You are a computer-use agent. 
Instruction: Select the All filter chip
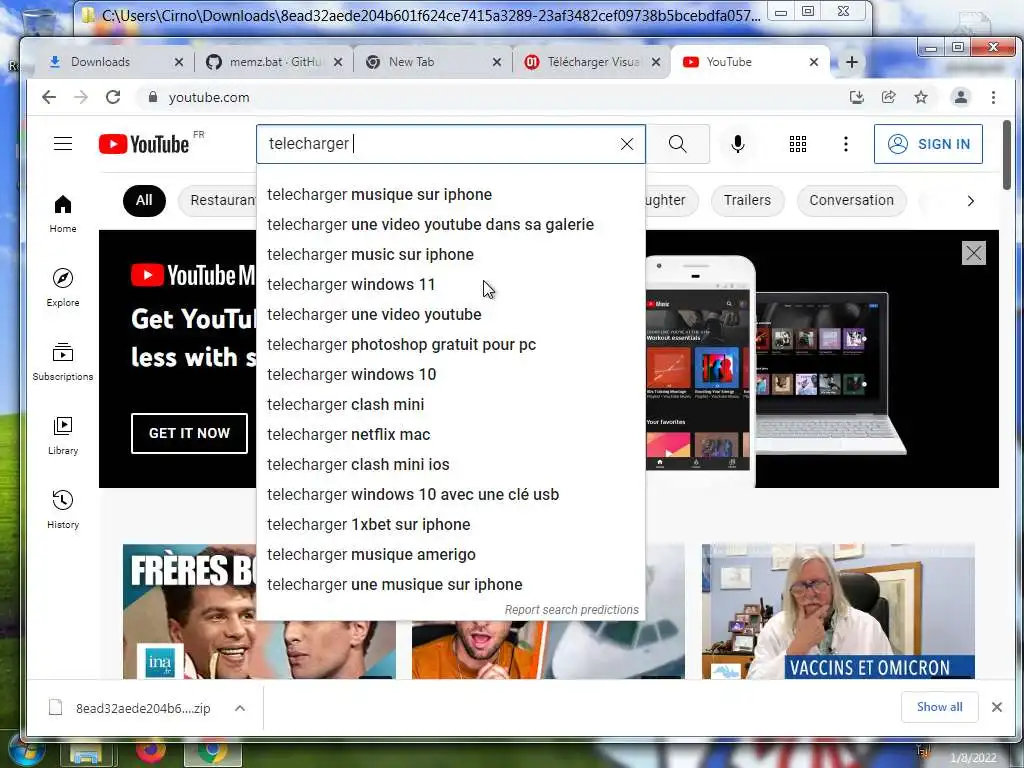tap(144, 200)
